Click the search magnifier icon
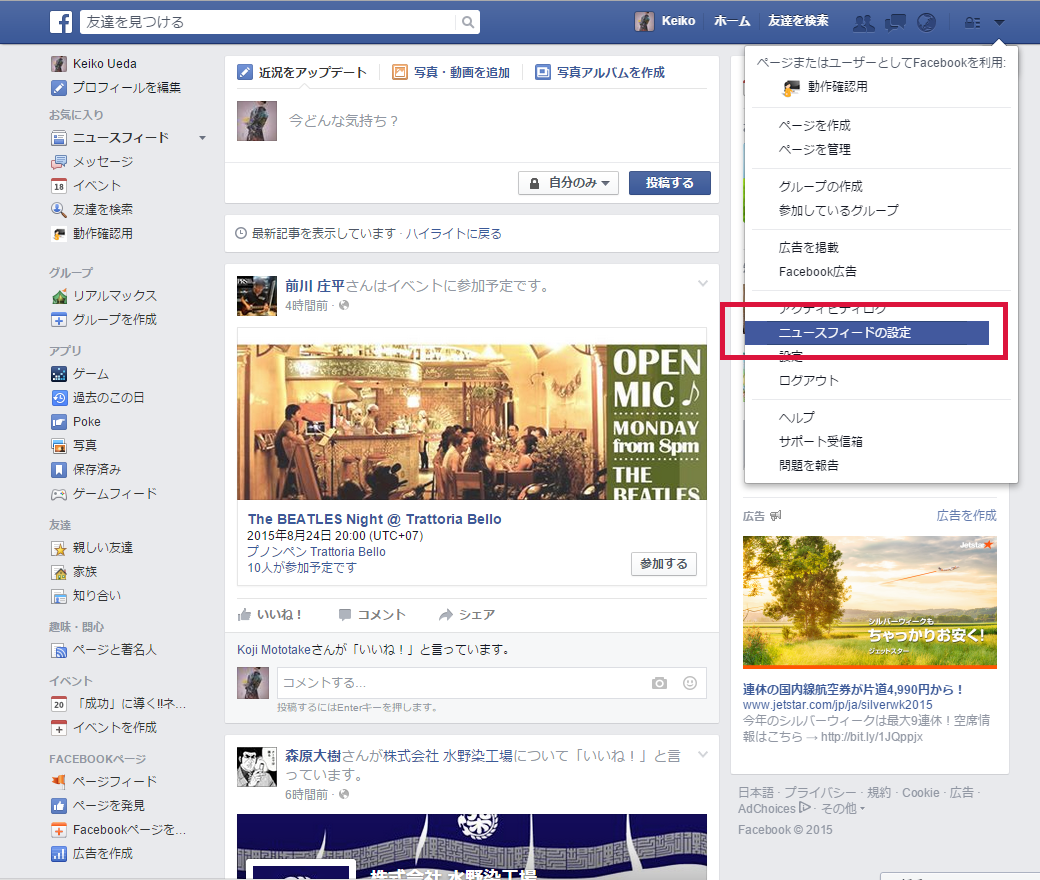 468,22
